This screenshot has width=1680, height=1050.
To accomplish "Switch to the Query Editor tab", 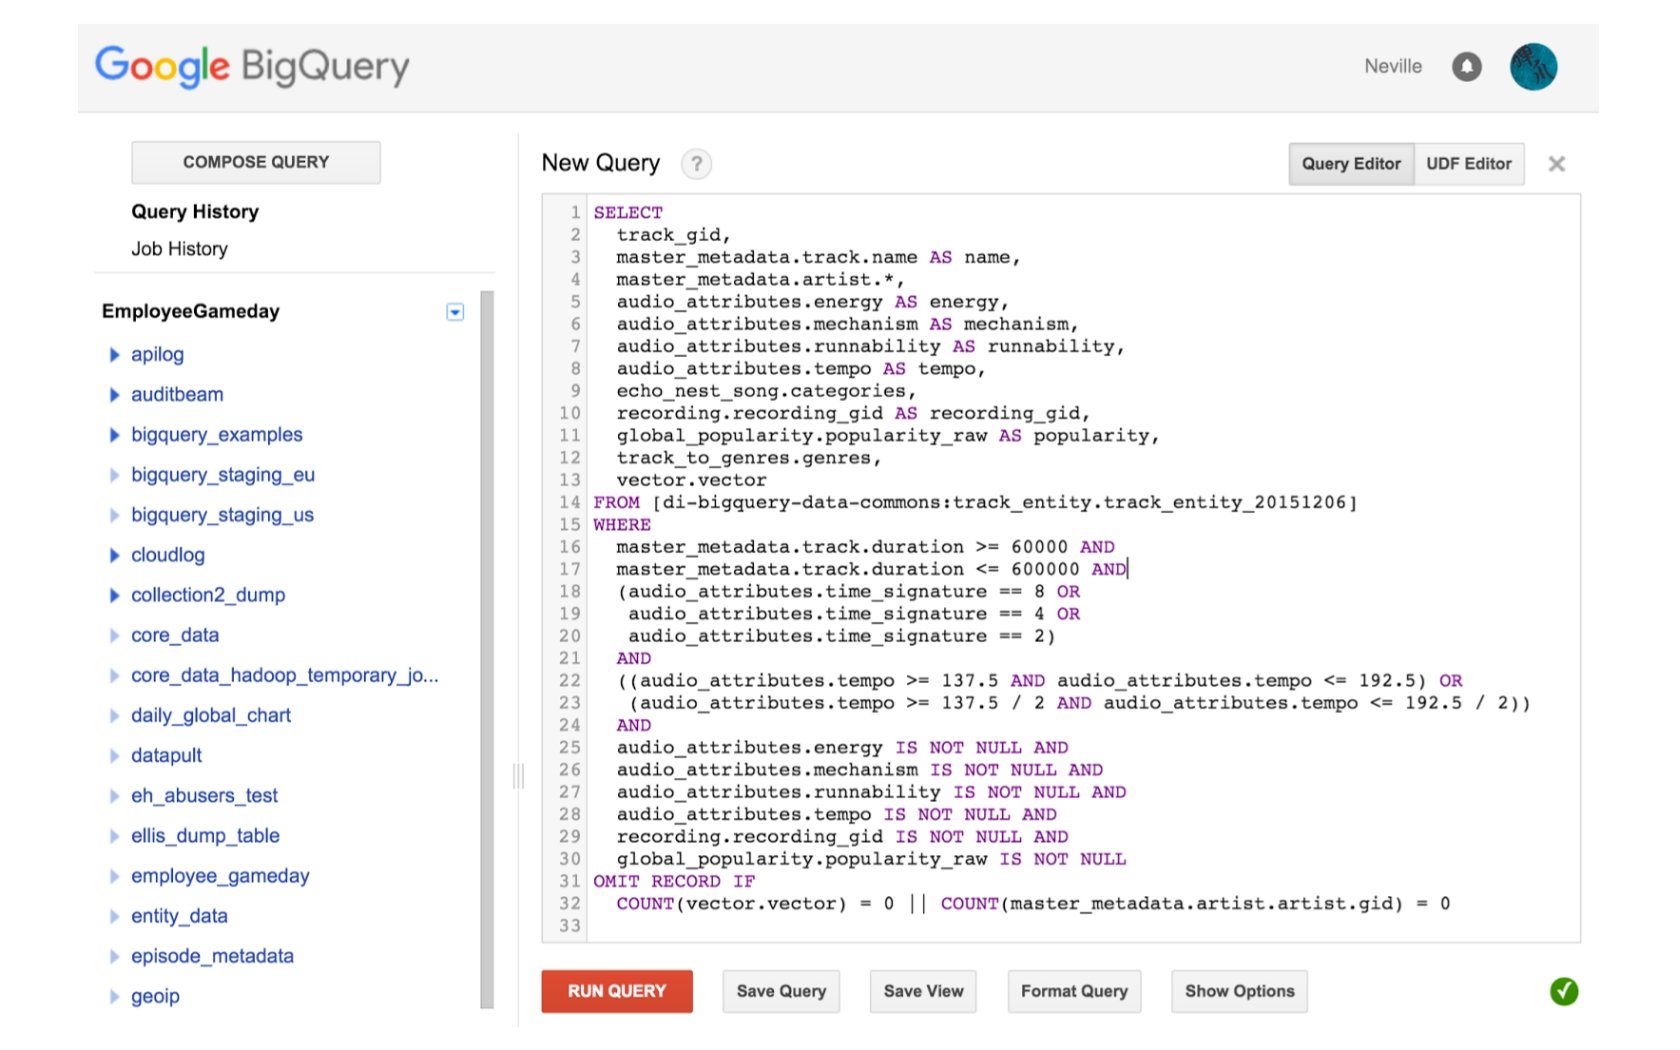I will pos(1351,164).
